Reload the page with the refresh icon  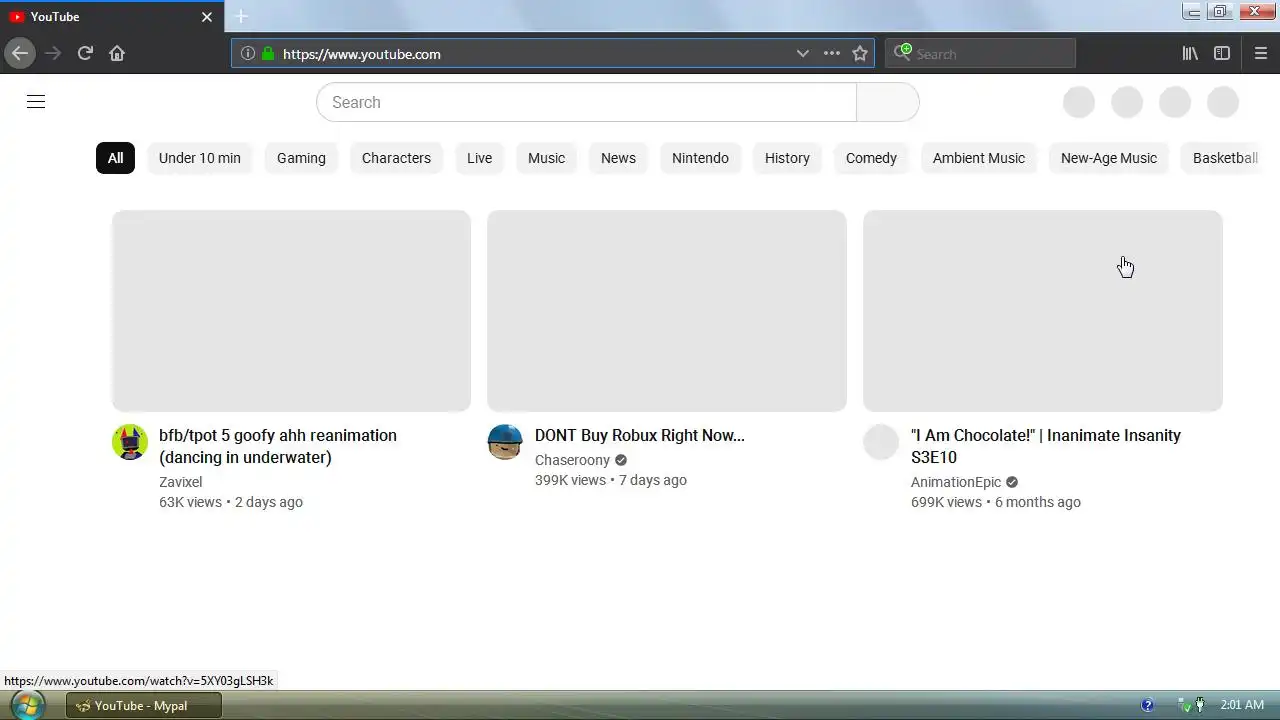pyautogui.click(x=85, y=53)
